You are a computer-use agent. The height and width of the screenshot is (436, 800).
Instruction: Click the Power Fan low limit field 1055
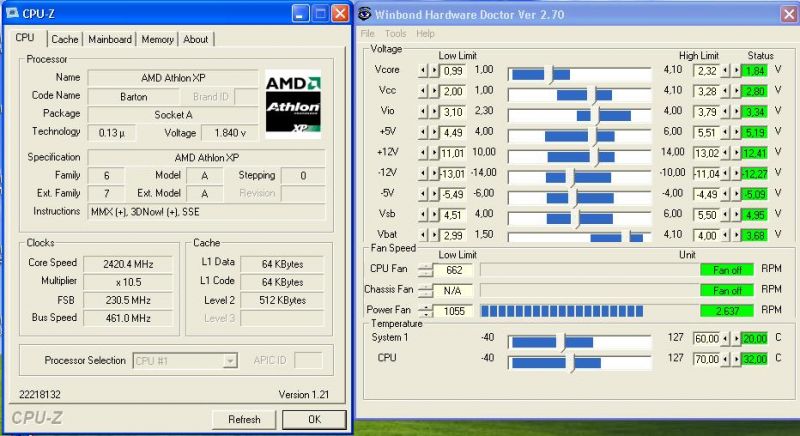(x=453, y=311)
